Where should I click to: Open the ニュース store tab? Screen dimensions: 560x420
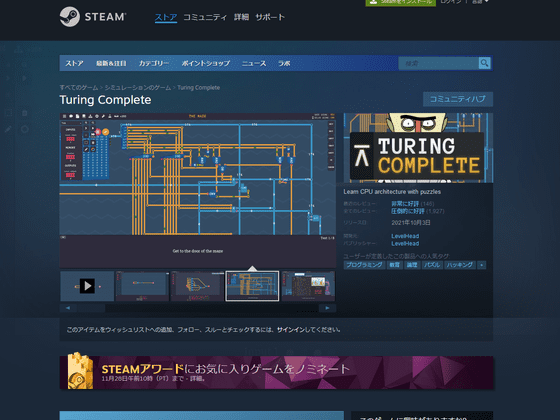click(x=254, y=63)
